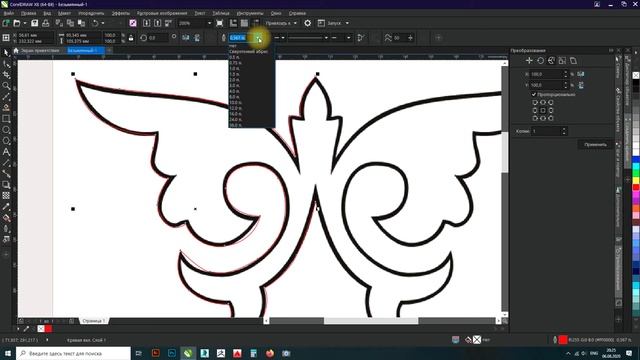This screenshot has width=640, height=360.
Task: Select the Crop tool
Action: tap(6, 75)
